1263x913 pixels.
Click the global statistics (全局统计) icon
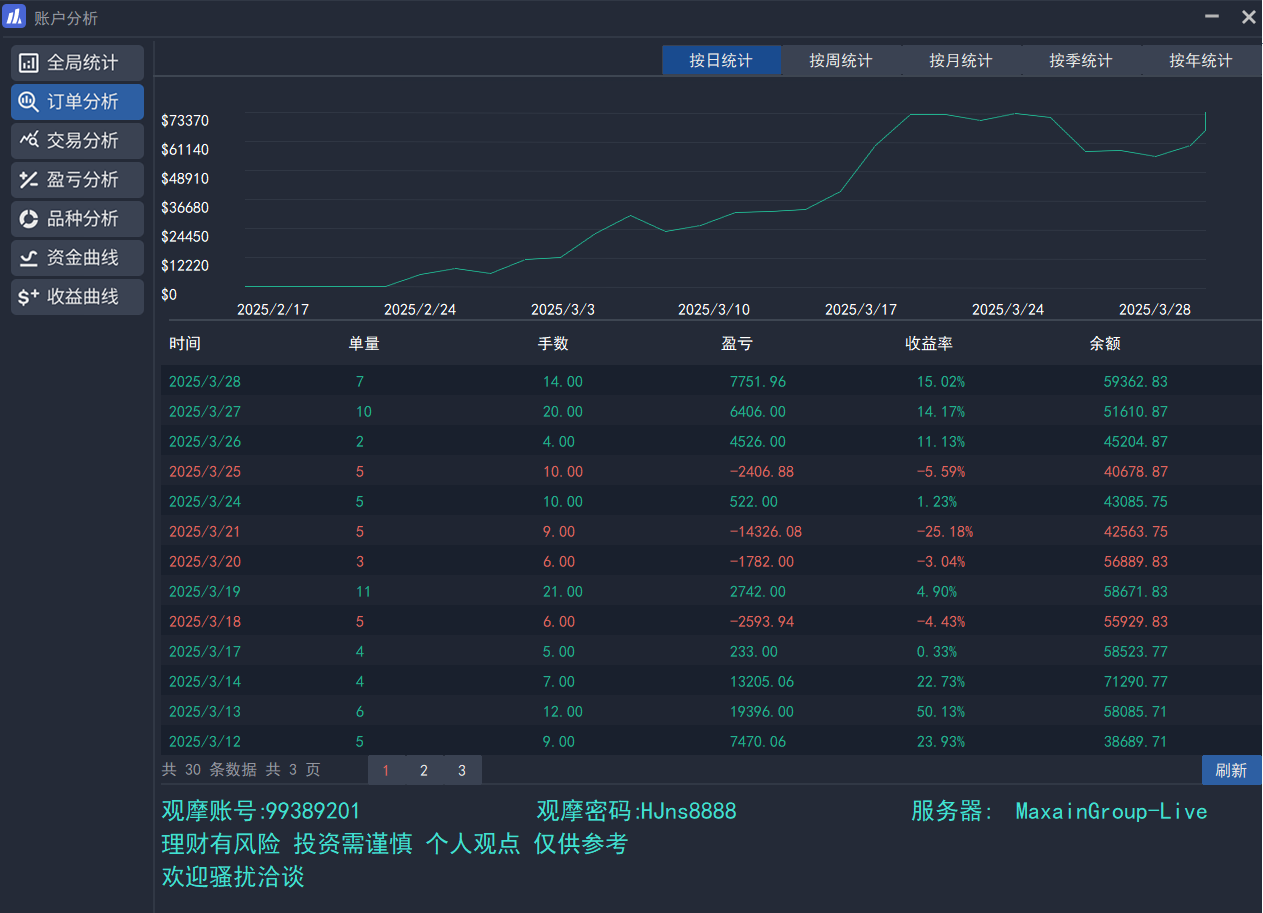coord(29,63)
